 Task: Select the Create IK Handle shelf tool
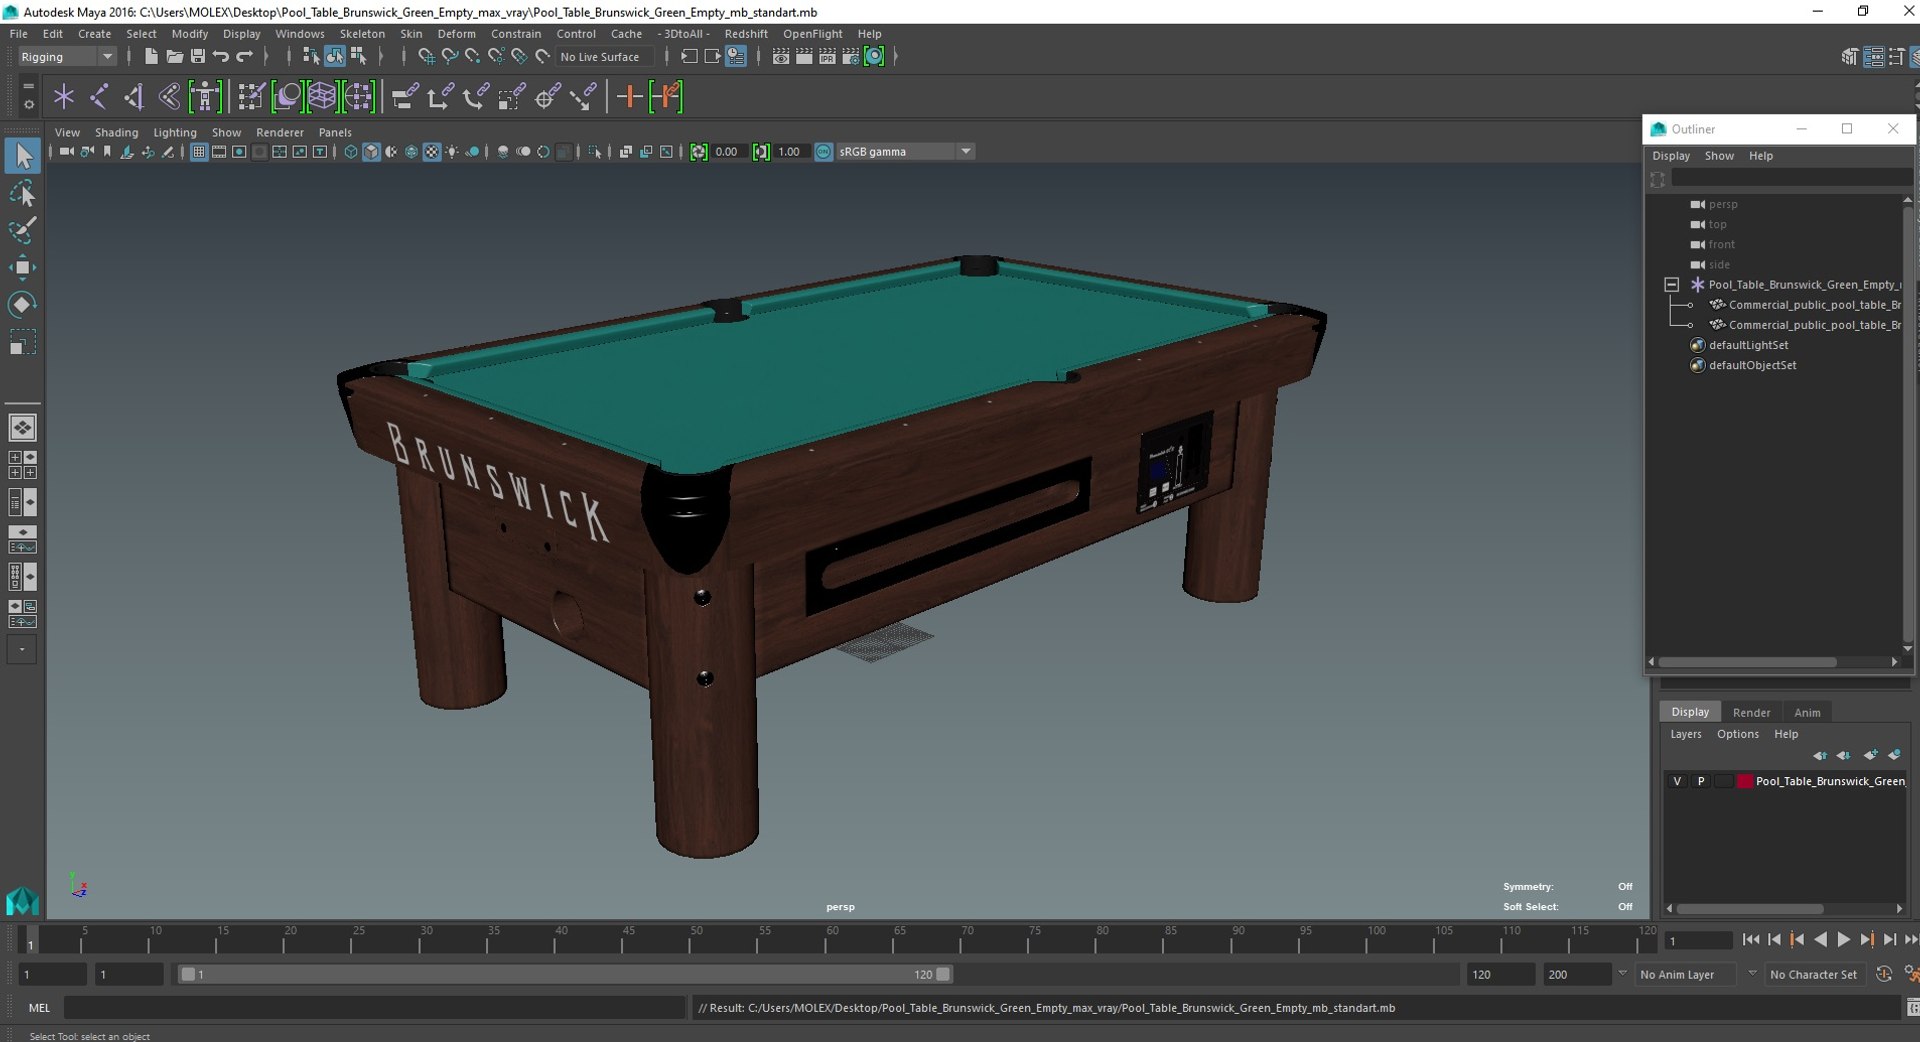click(x=134, y=97)
